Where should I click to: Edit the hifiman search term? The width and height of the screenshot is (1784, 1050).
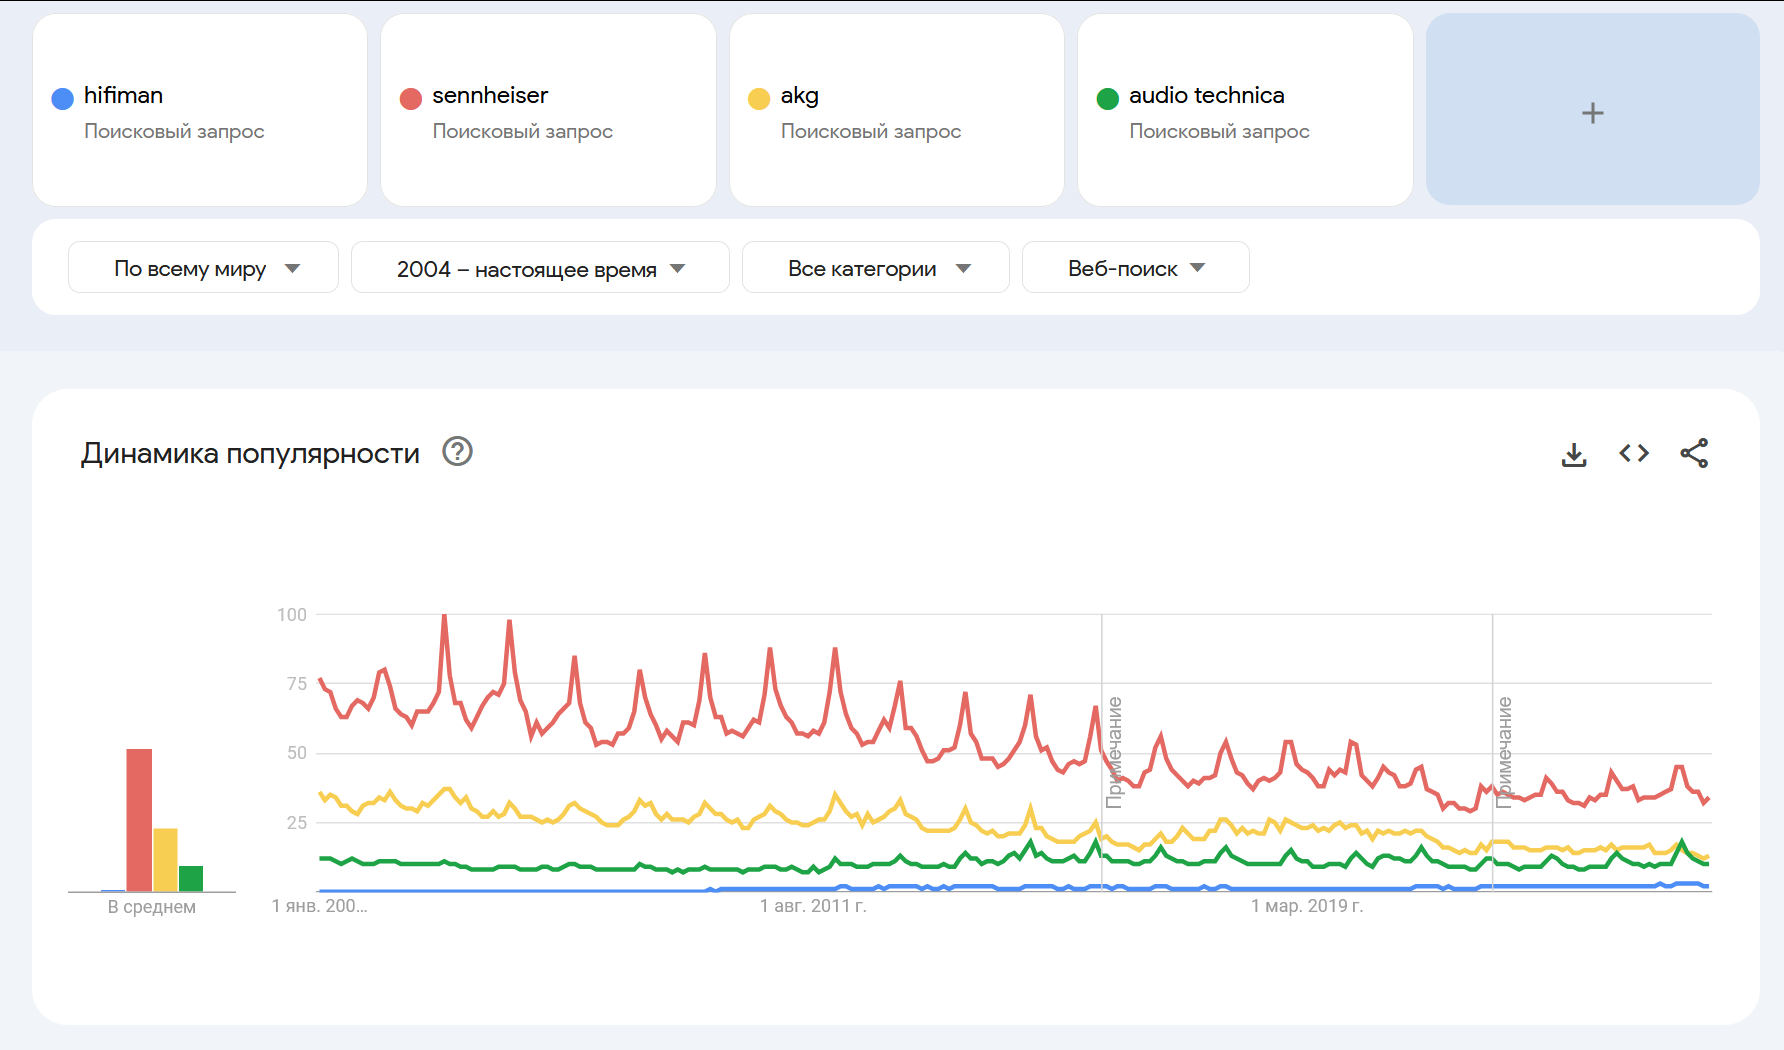pyautogui.click(x=123, y=95)
